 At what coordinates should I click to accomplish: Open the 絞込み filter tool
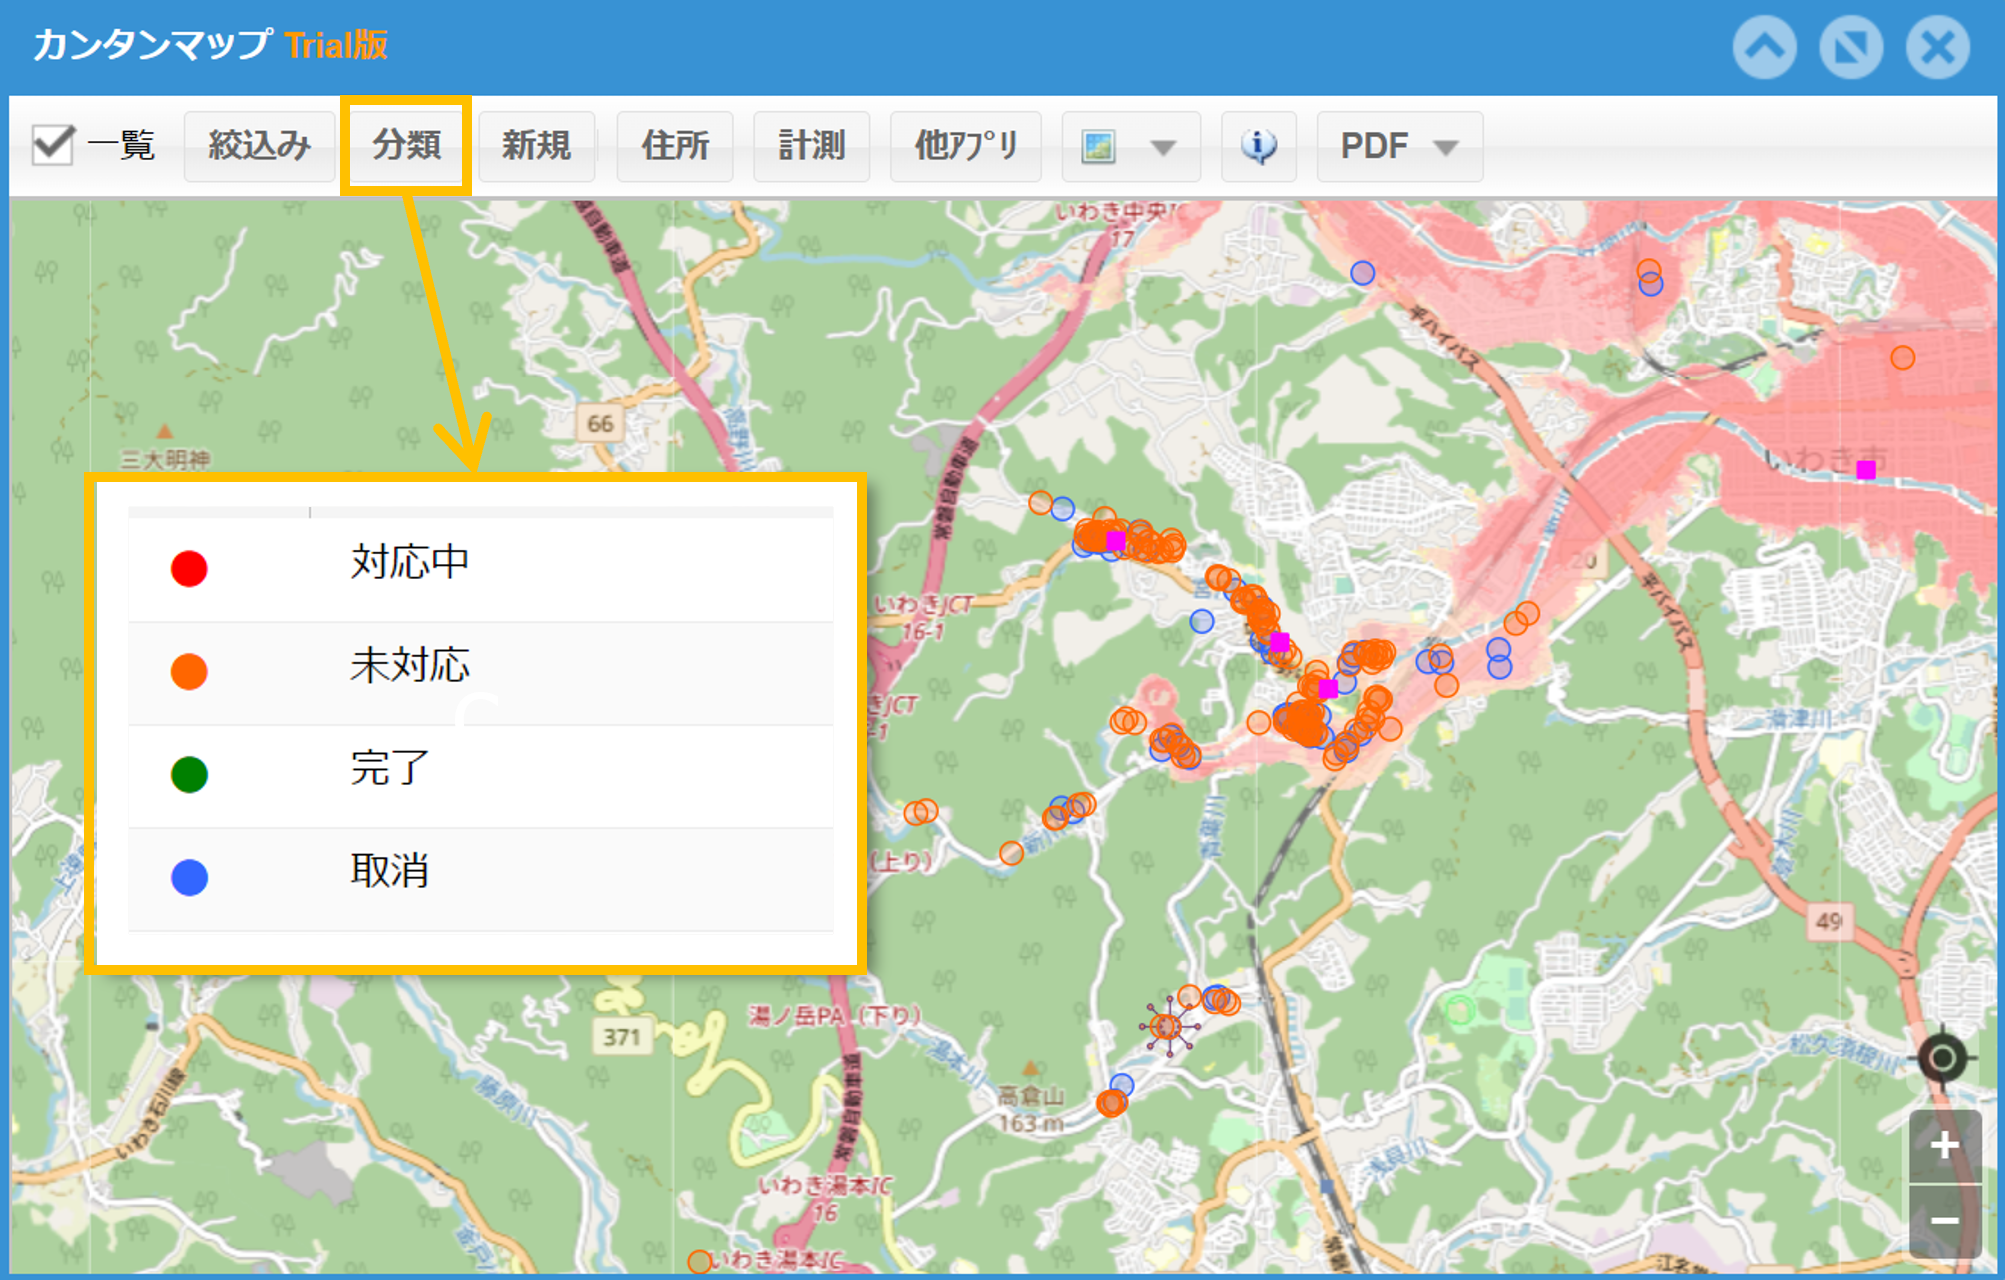click(x=259, y=146)
